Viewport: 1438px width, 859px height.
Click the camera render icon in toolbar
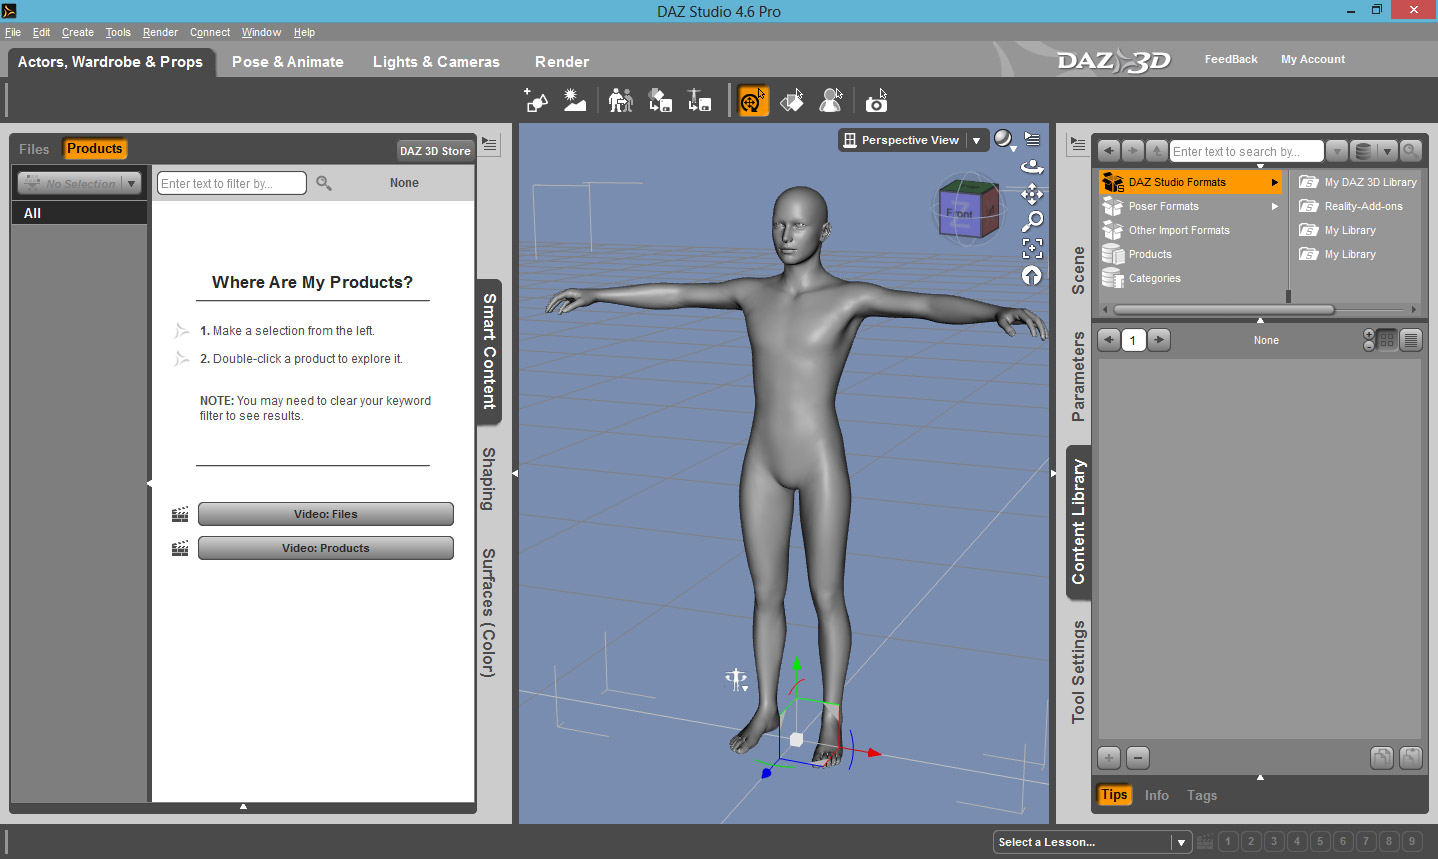pos(876,101)
